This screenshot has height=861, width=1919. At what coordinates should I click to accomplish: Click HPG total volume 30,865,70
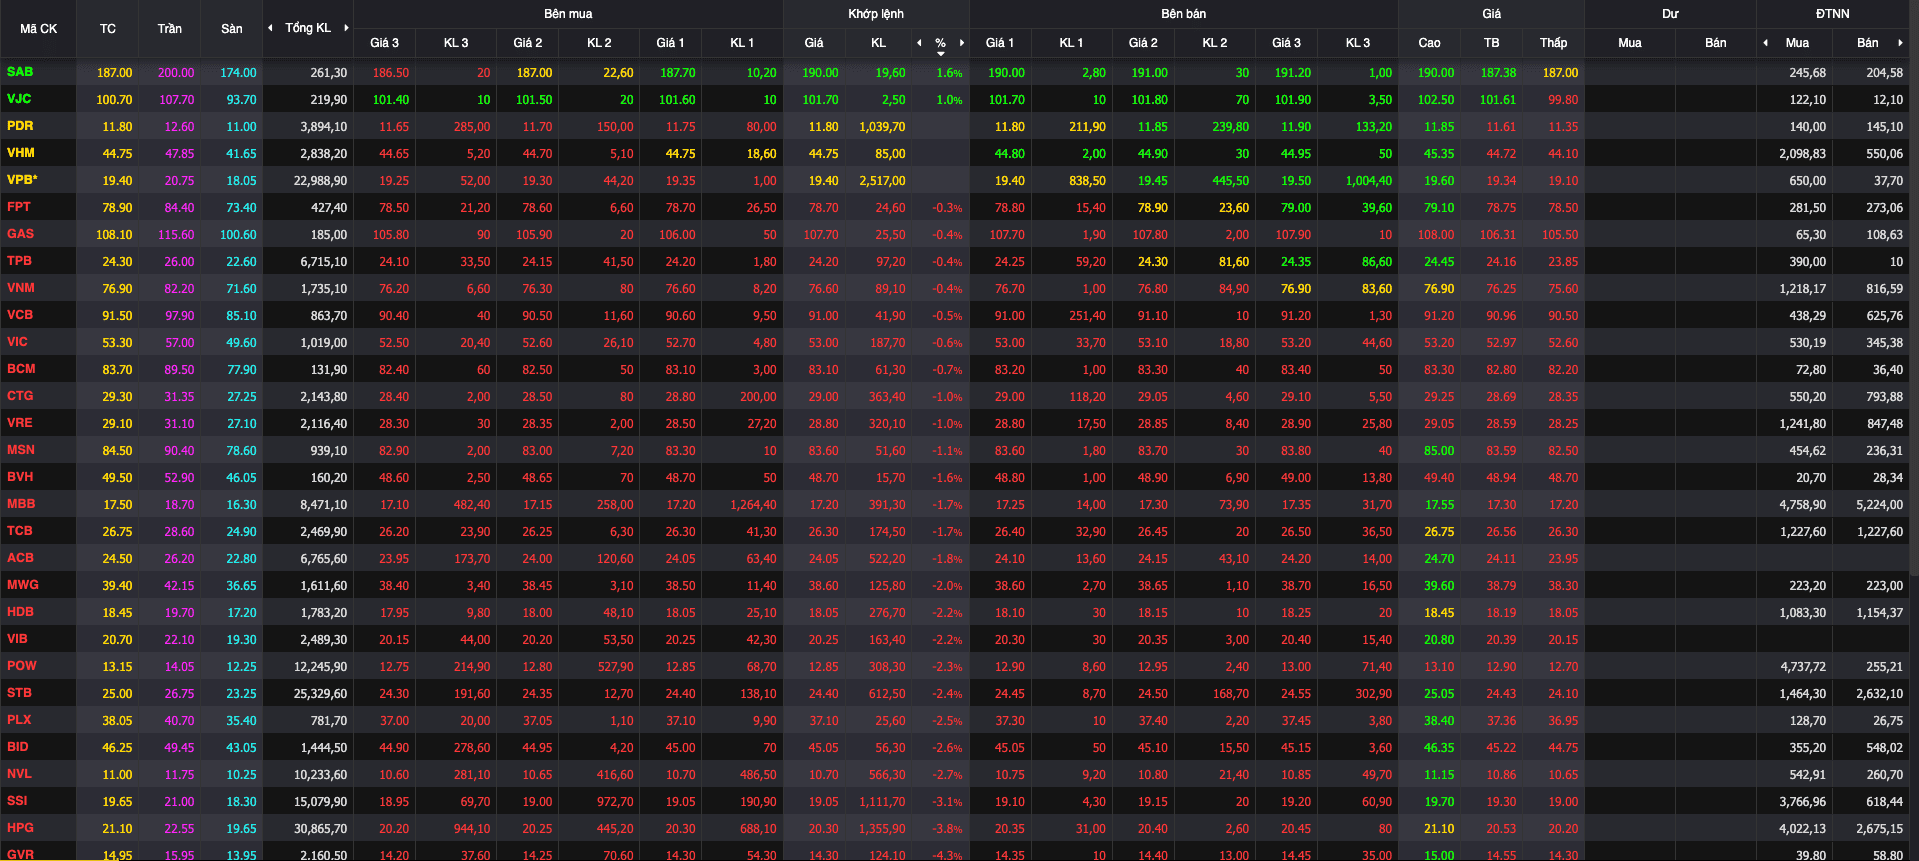tap(321, 829)
